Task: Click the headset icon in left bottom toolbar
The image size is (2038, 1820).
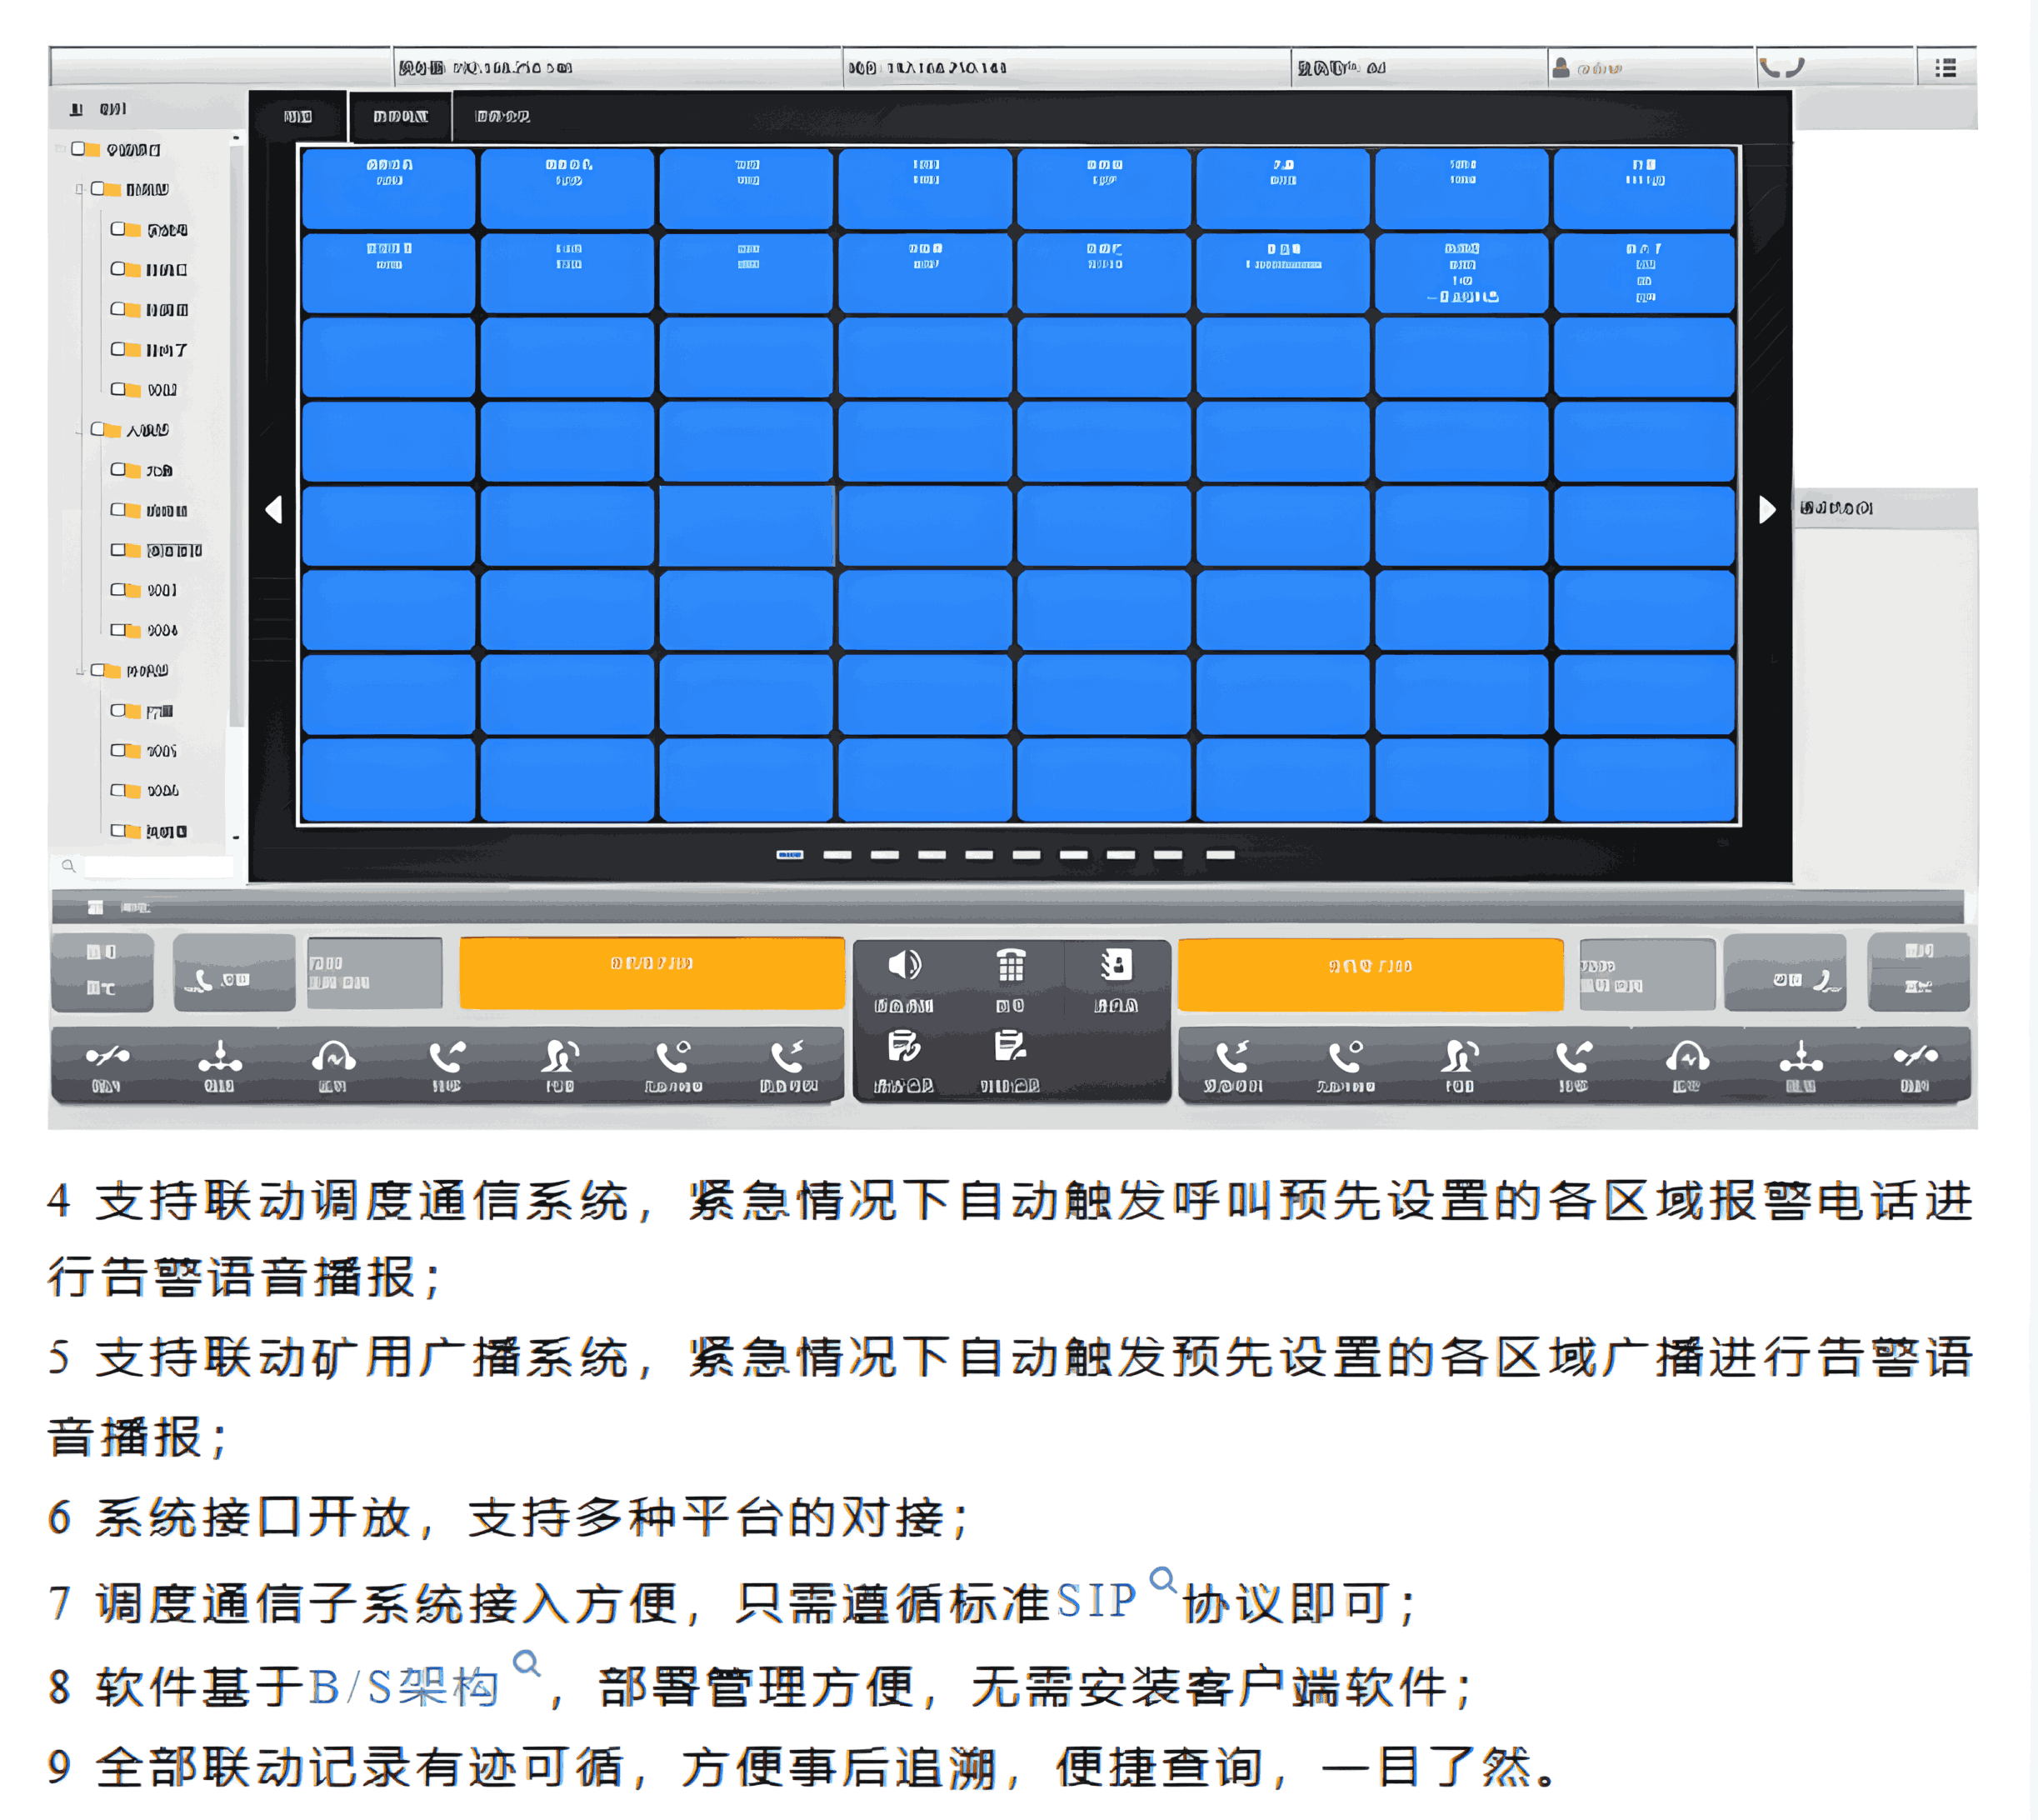Action: point(333,1057)
